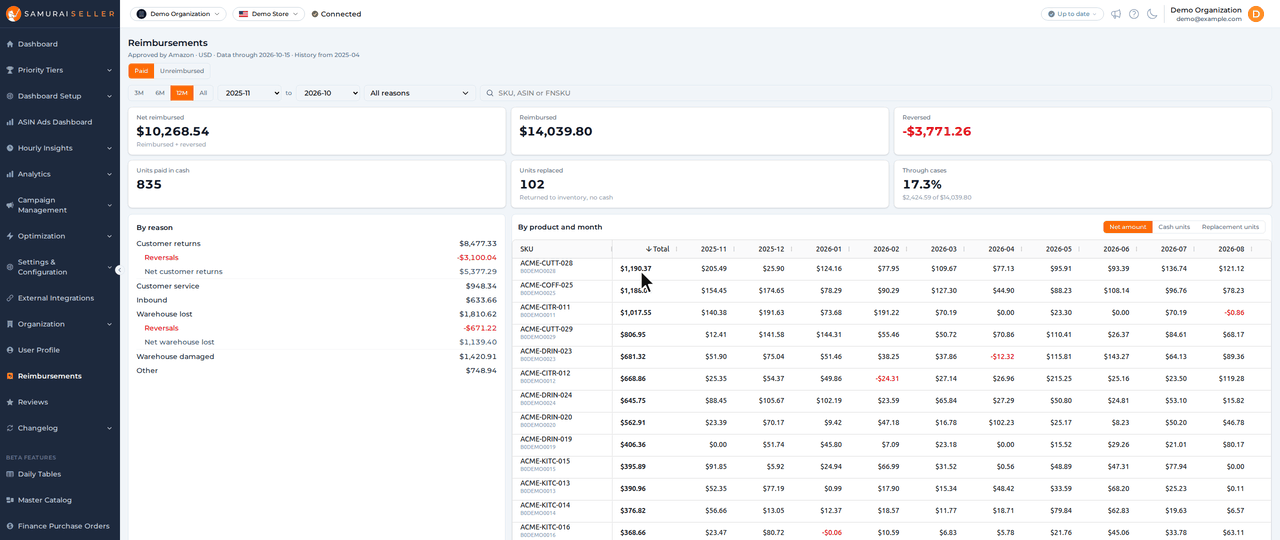Open the User Profile menu item
Image resolution: width=1280 pixels, height=540 pixels.
60,350
